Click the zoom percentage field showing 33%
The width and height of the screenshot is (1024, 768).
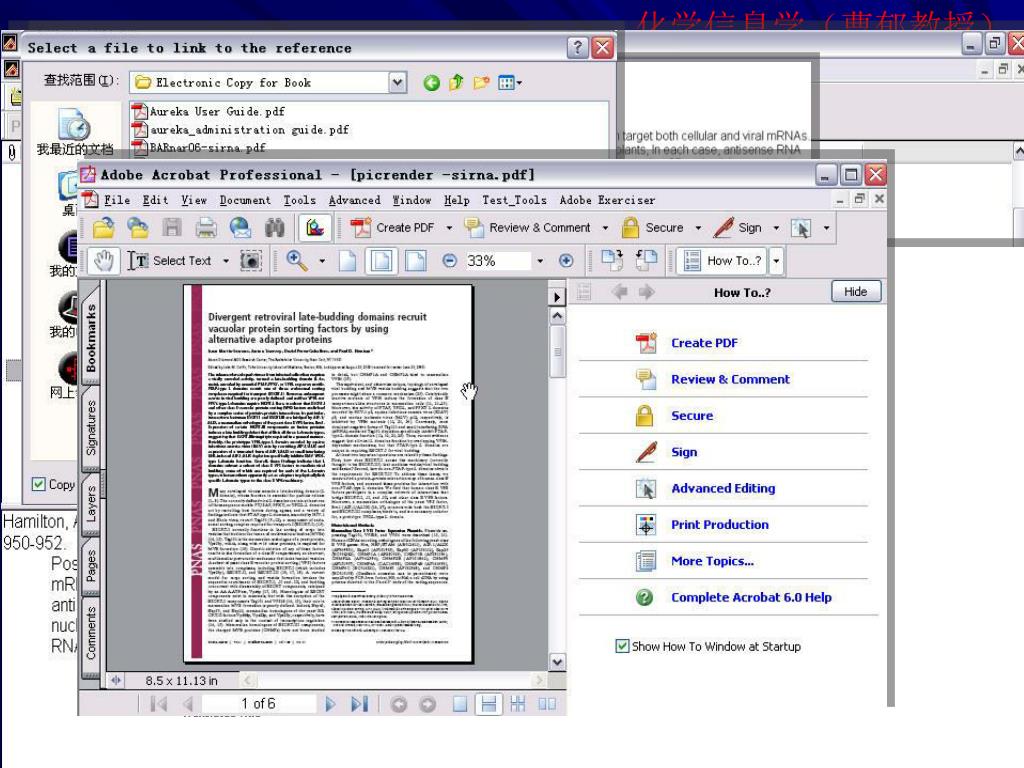[498, 261]
